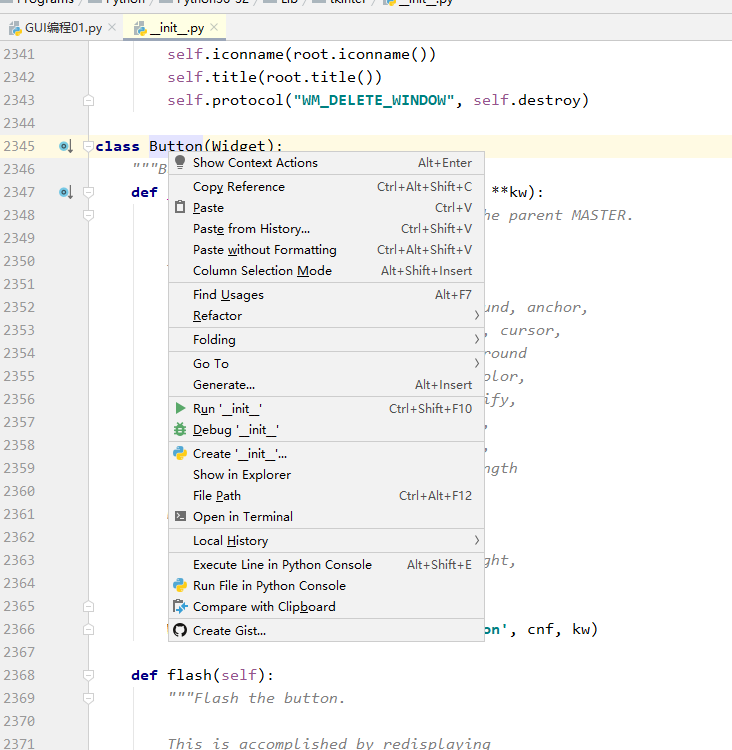Click the green Debug bug icon
The image size is (732, 750).
(180, 429)
